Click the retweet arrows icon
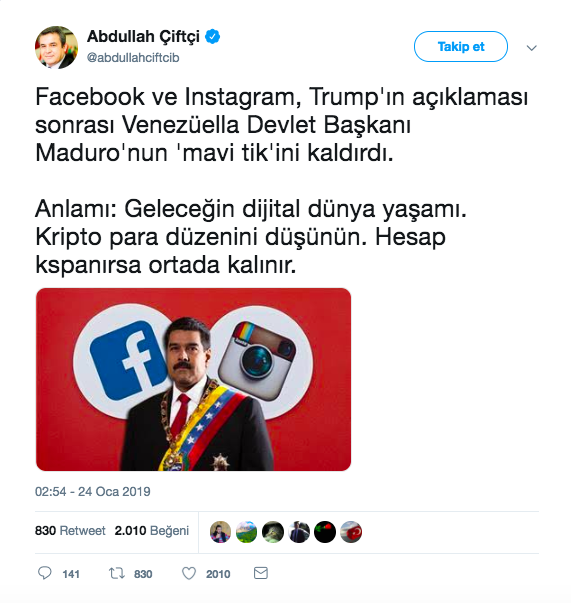The height and width of the screenshot is (603, 571). (116, 573)
